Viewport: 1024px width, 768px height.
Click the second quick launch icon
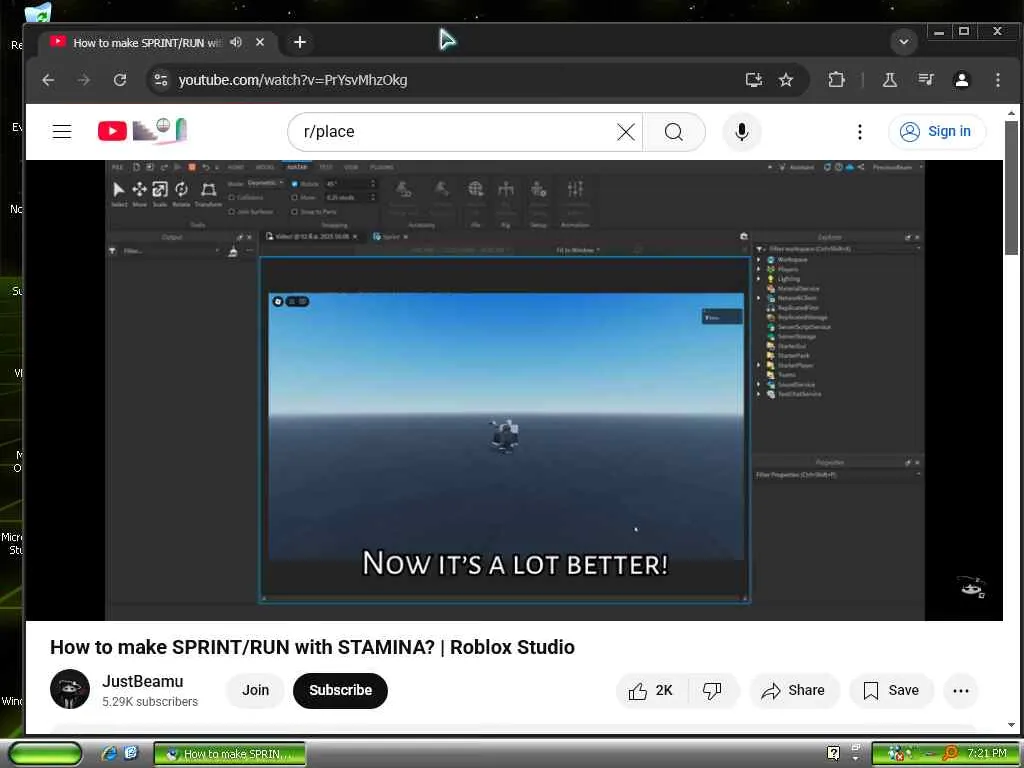click(131, 753)
